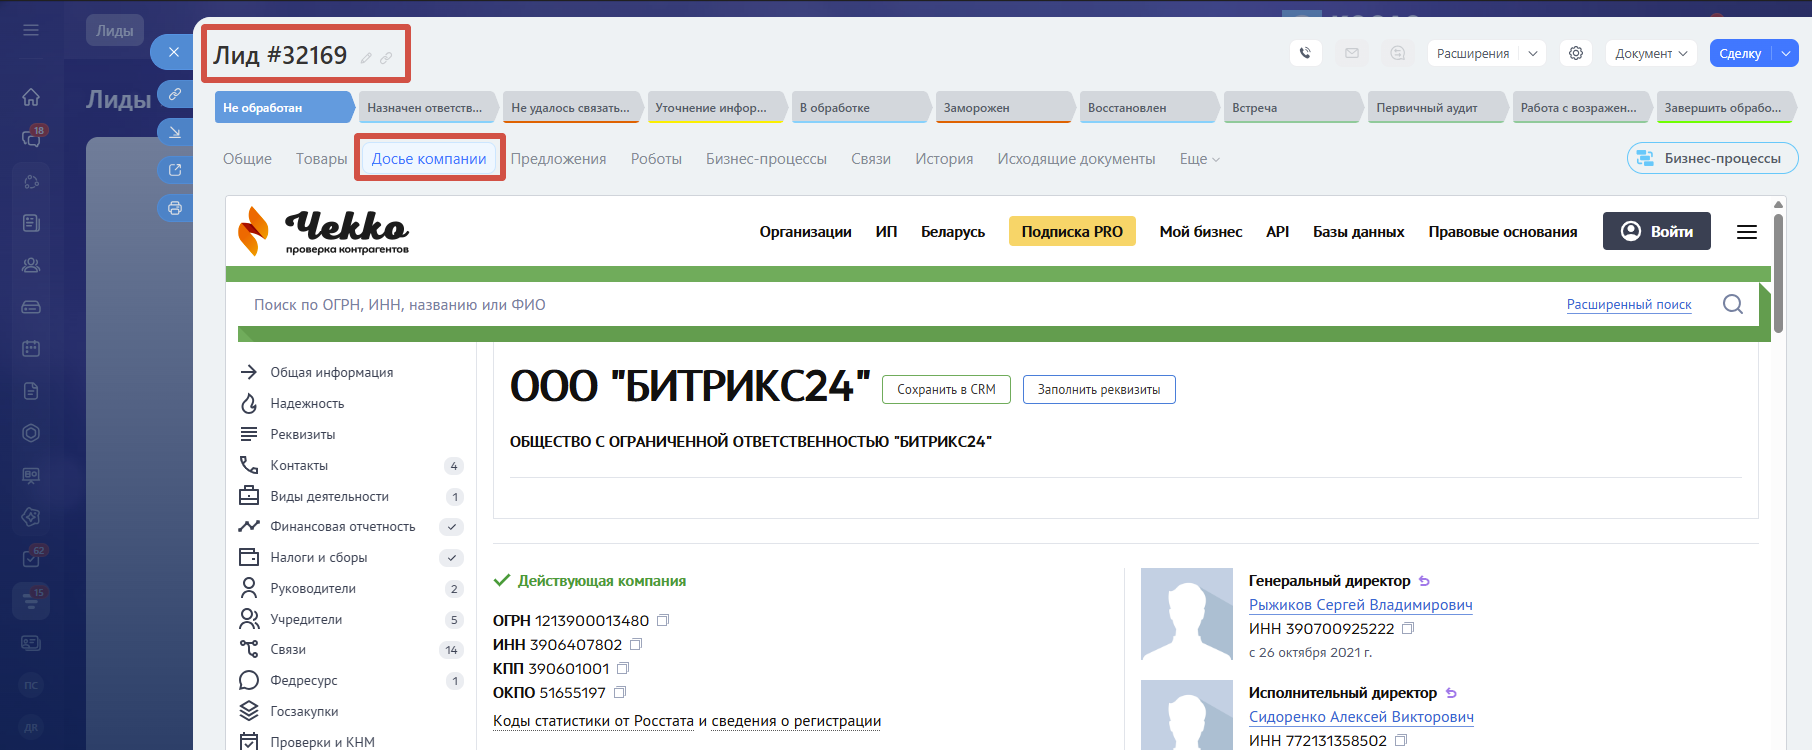Expand the Еще tab menu
Image resolution: width=1812 pixels, height=750 pixels.
pos(1200,159)
